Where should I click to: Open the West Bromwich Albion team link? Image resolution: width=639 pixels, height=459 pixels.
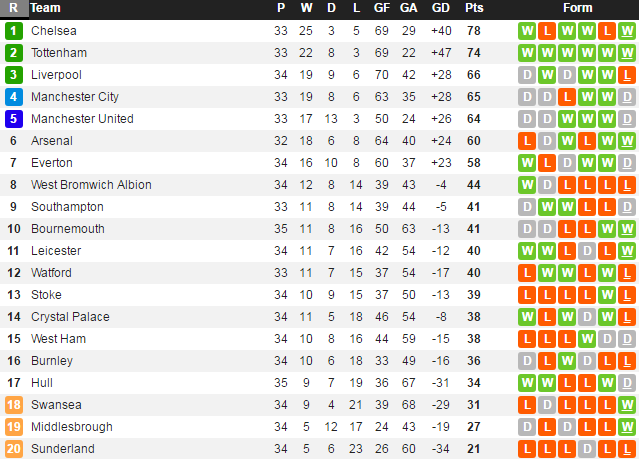click(91, 184)
